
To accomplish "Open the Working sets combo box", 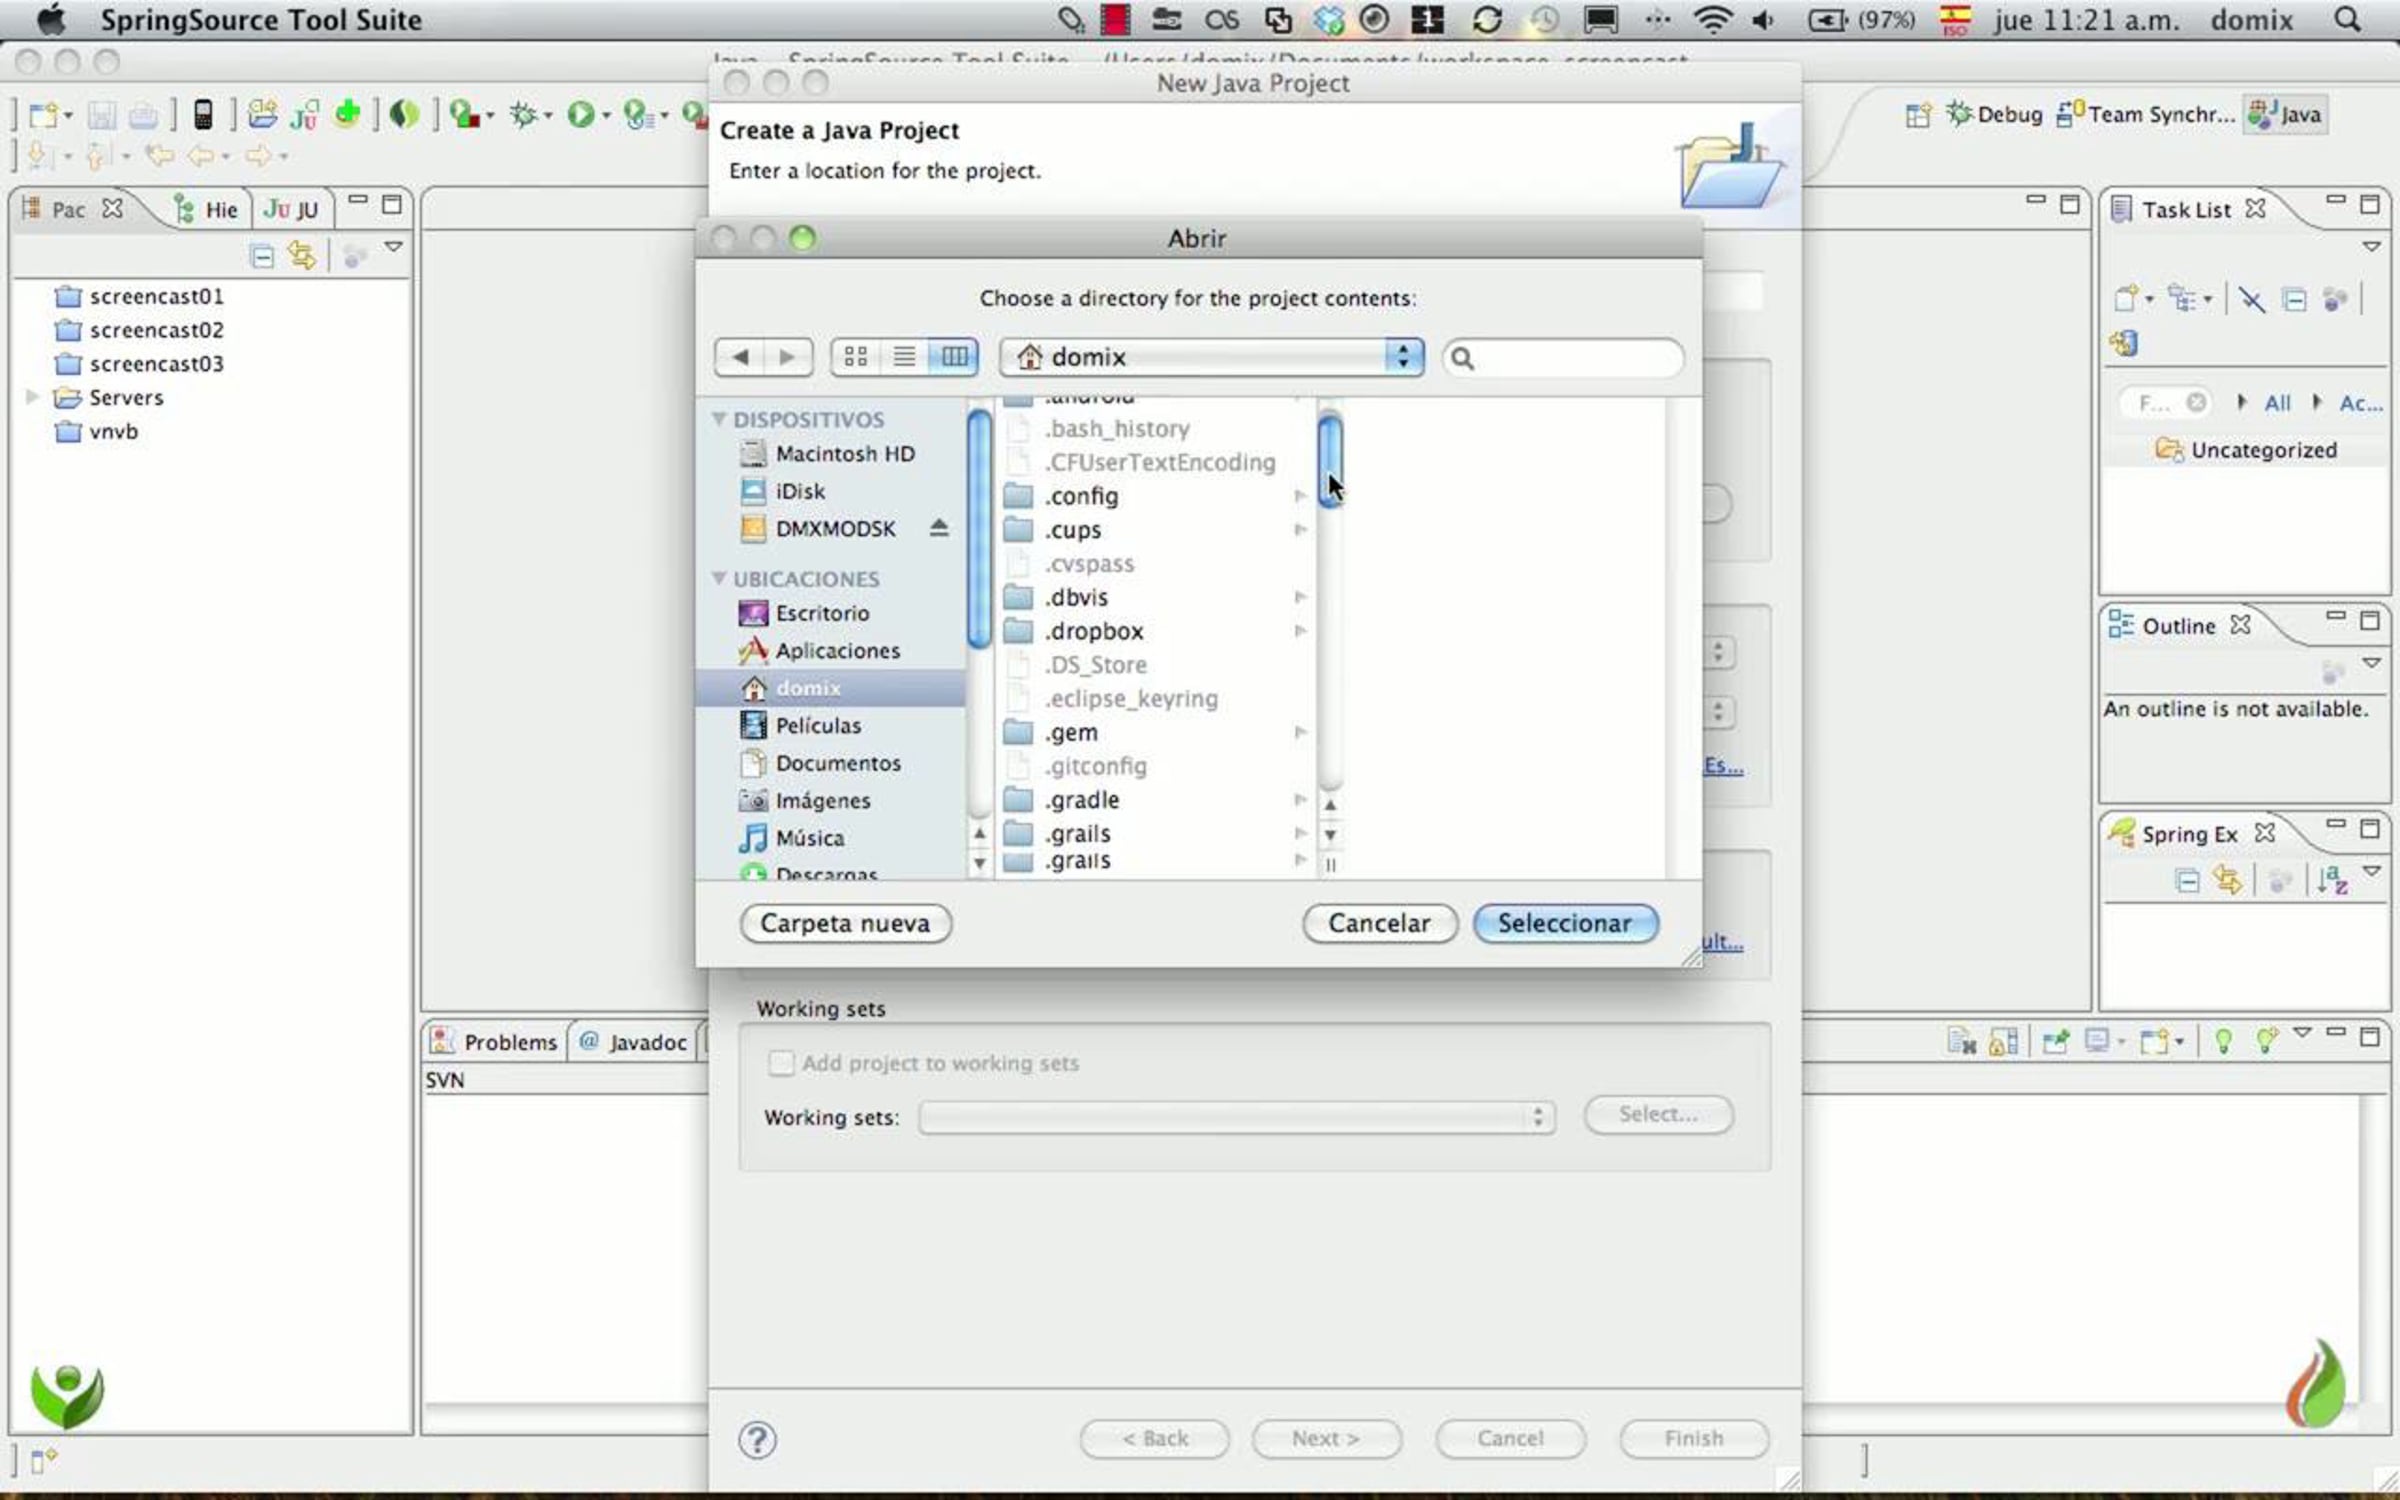I will (1237, 1117).
